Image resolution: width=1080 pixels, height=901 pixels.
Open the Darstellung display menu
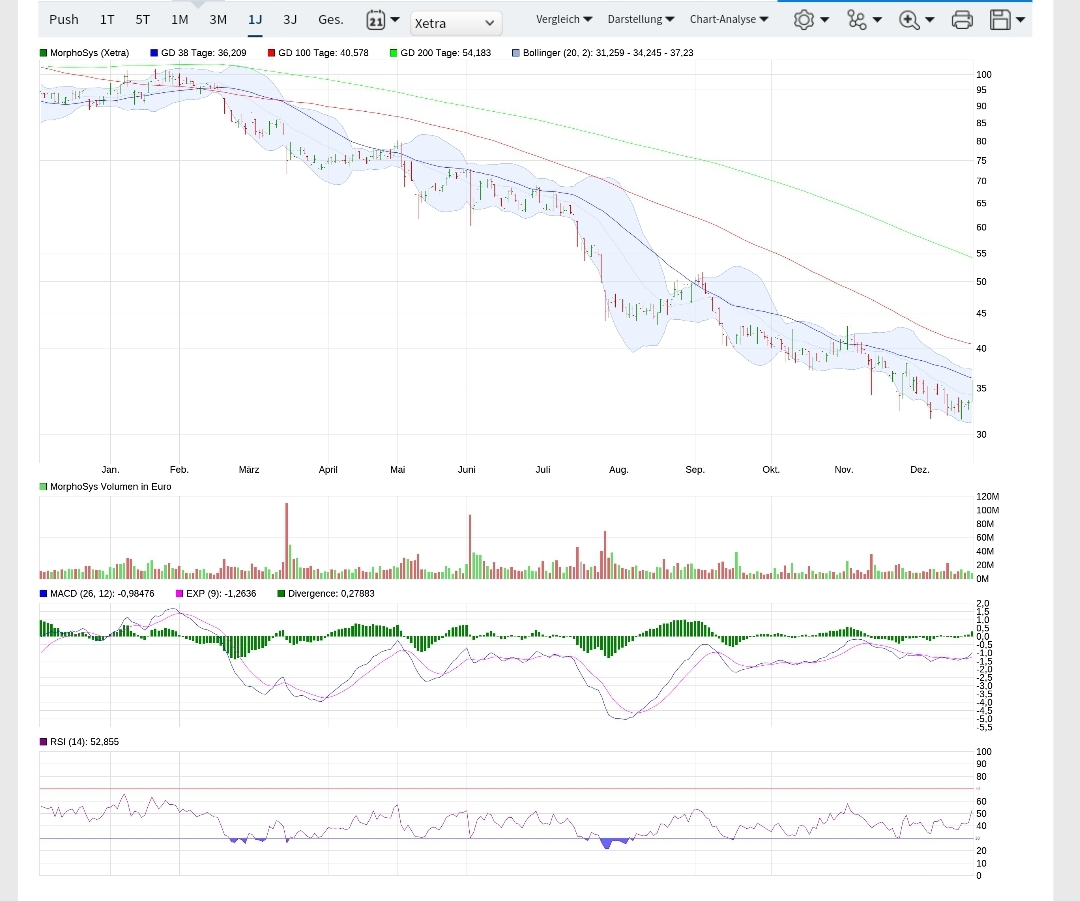[x=641, y=19]
